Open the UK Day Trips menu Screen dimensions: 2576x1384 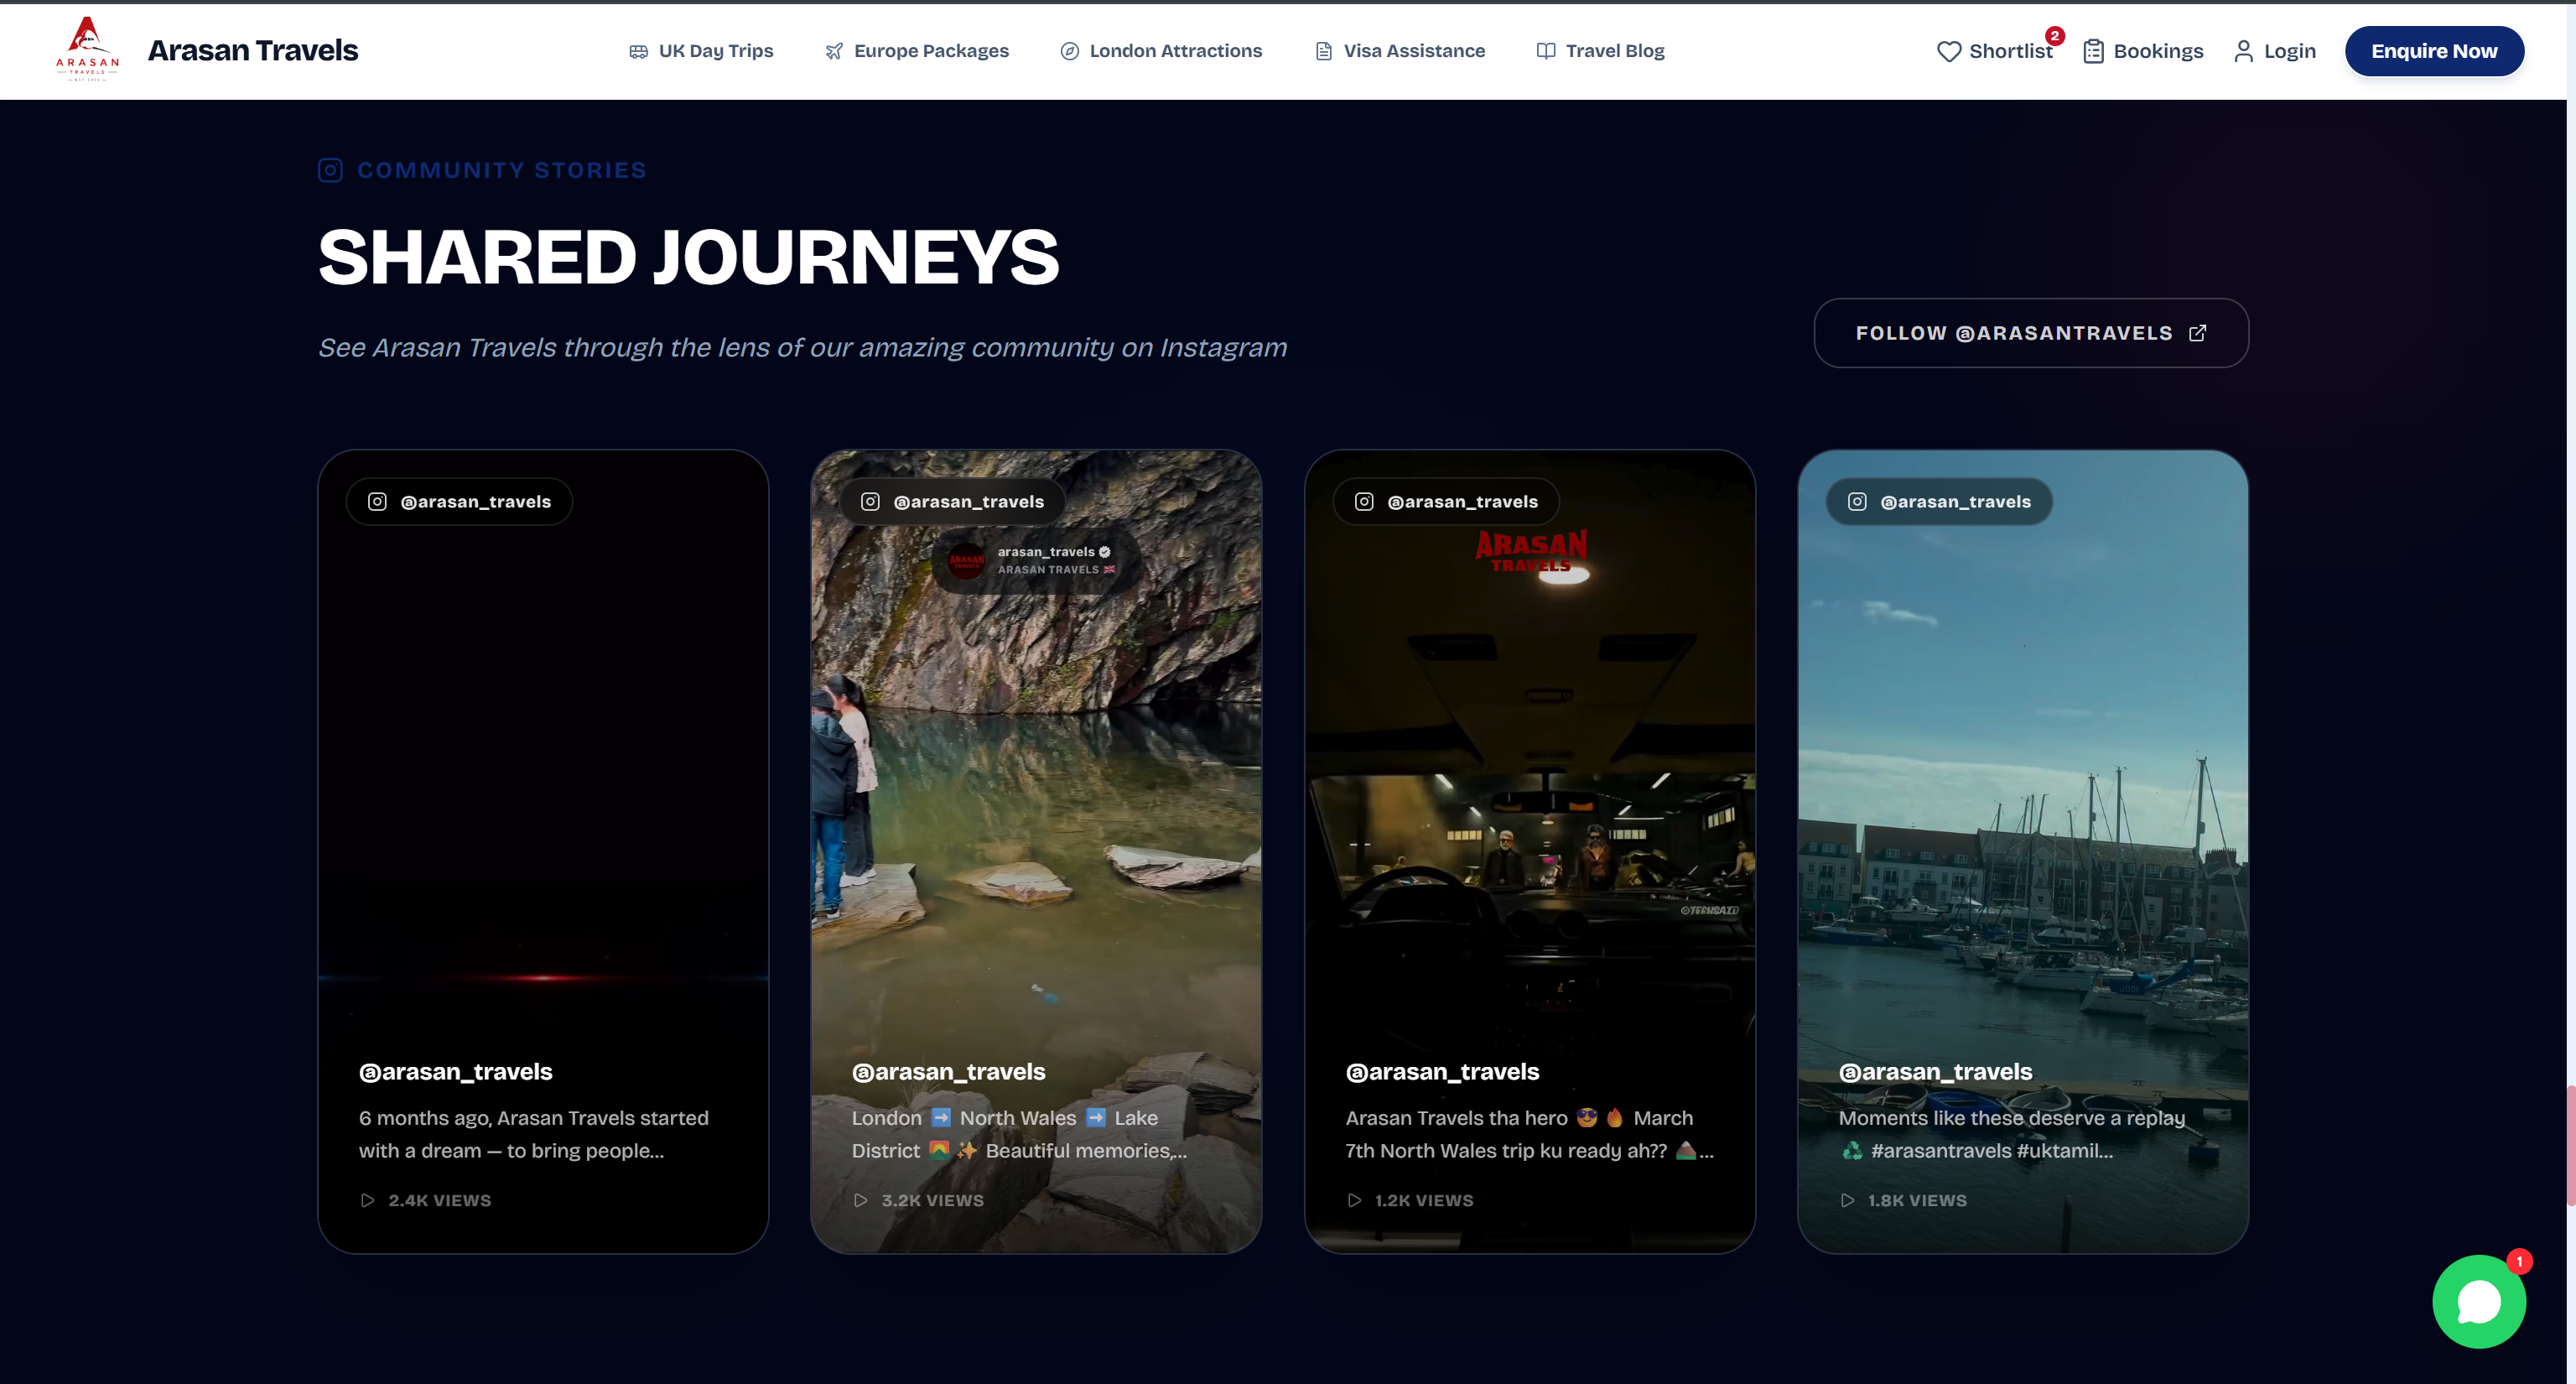(701, 51)
